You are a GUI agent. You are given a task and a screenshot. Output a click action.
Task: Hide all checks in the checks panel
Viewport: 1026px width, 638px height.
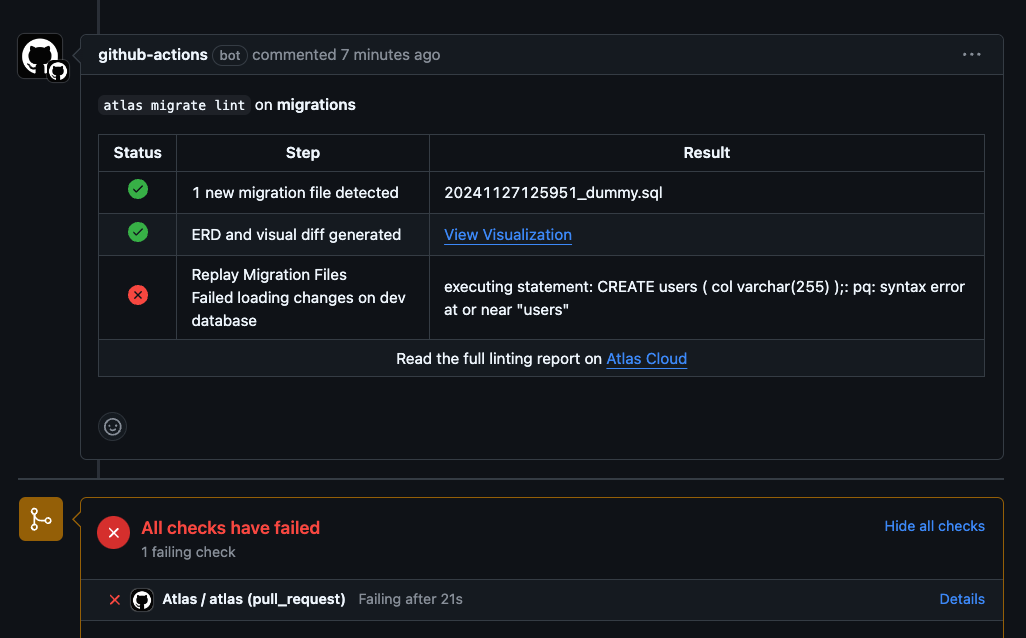934,526
